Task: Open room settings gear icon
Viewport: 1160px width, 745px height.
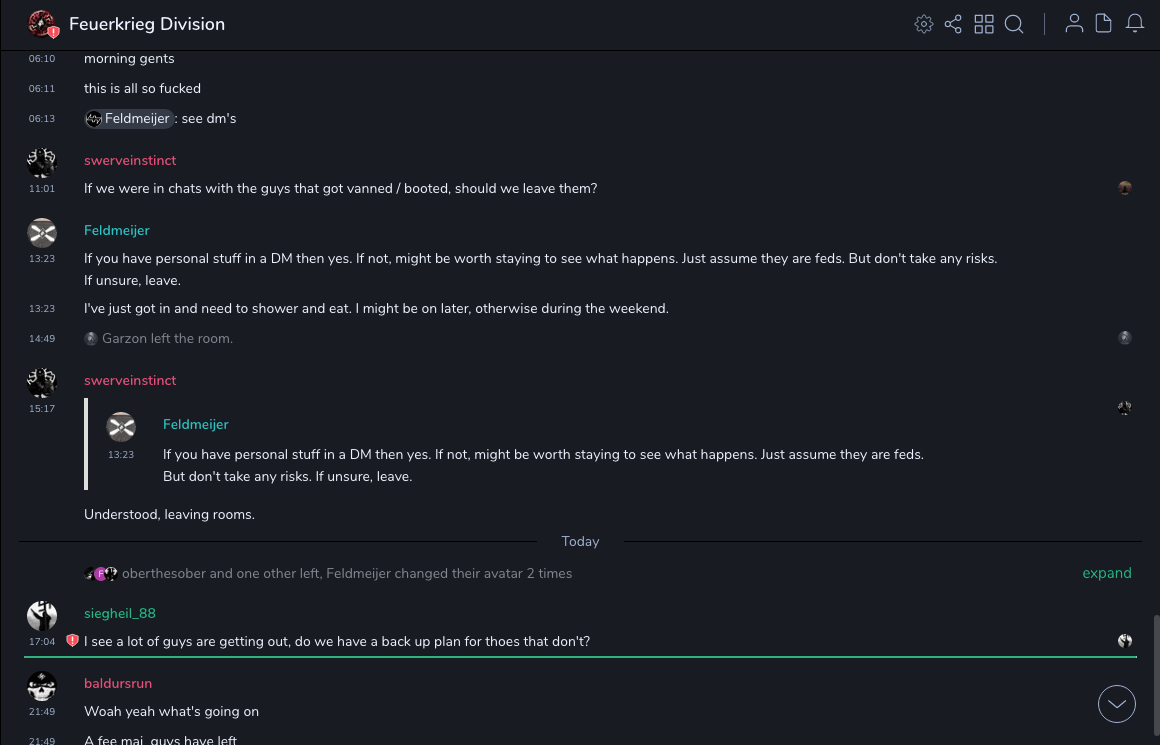Action: click(924, 24)
